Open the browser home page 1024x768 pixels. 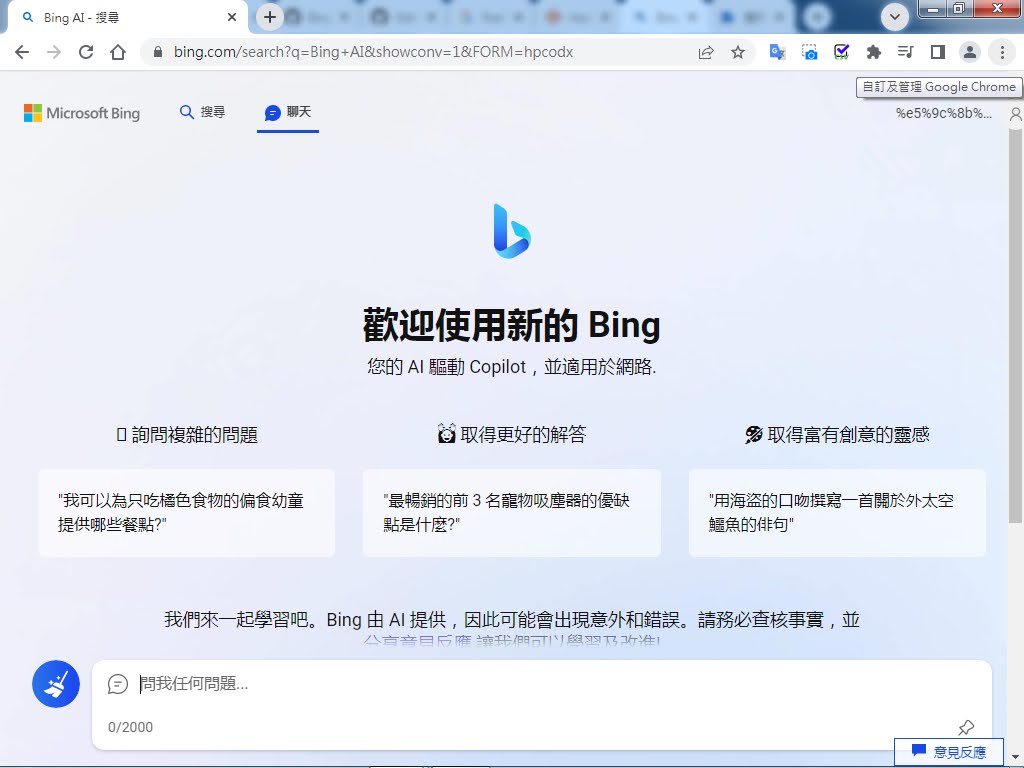(118, 52)
